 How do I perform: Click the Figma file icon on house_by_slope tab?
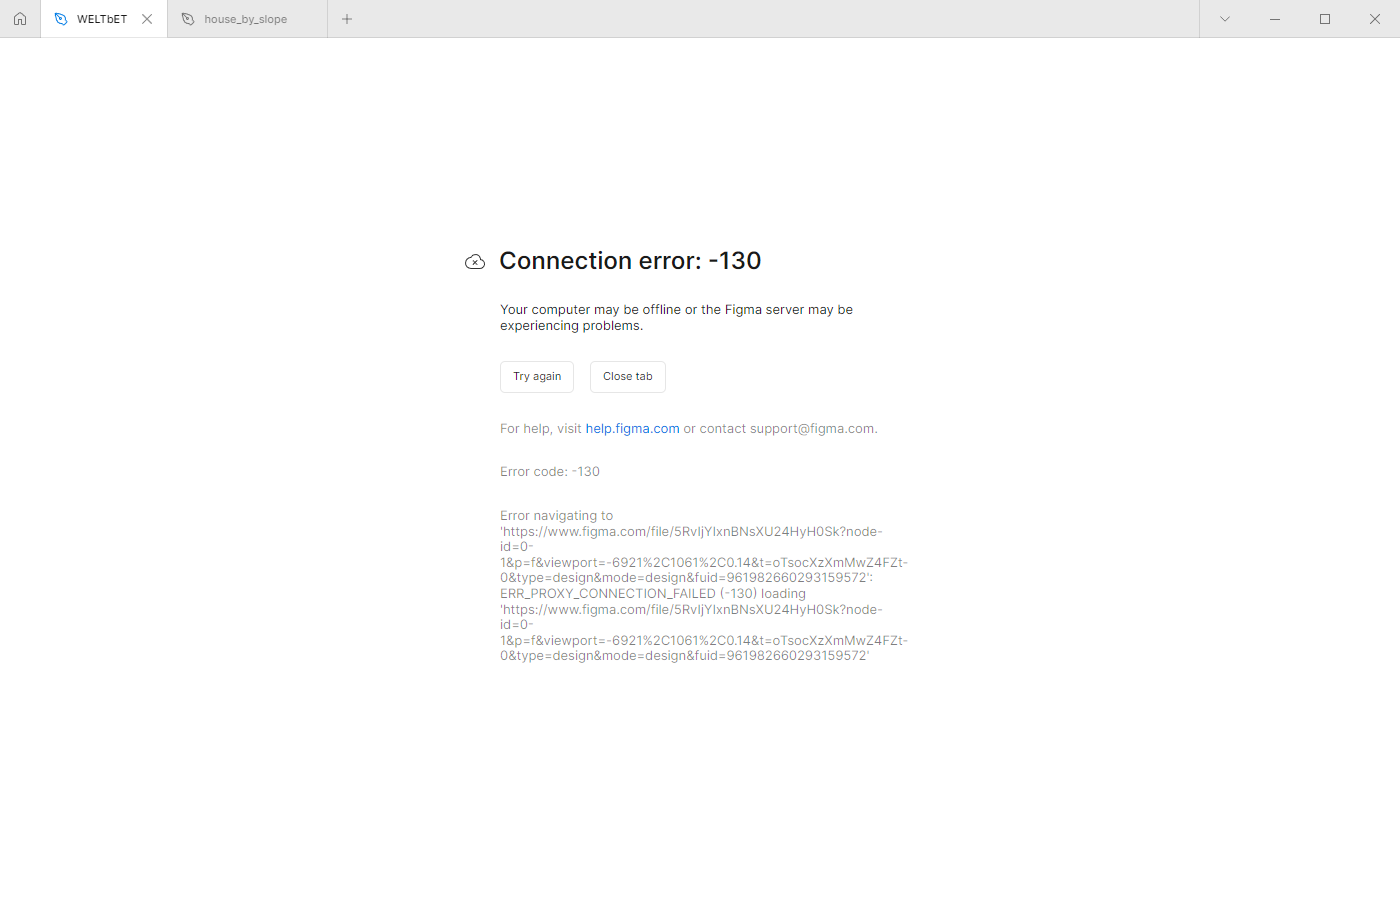click(x=188, y=19)
